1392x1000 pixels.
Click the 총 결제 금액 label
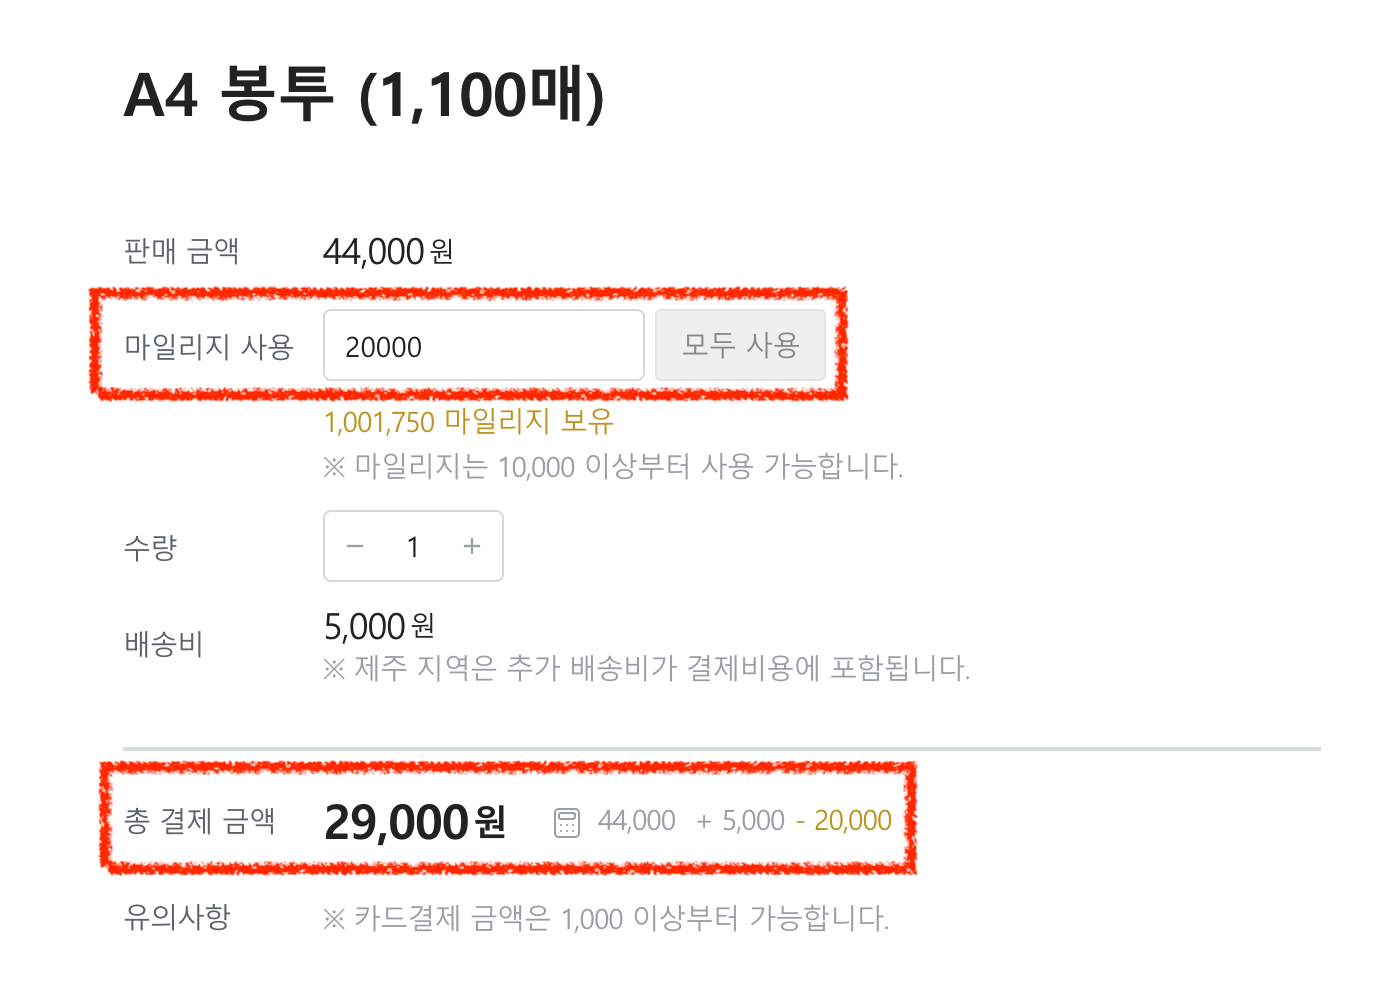(x=199, y=821)
